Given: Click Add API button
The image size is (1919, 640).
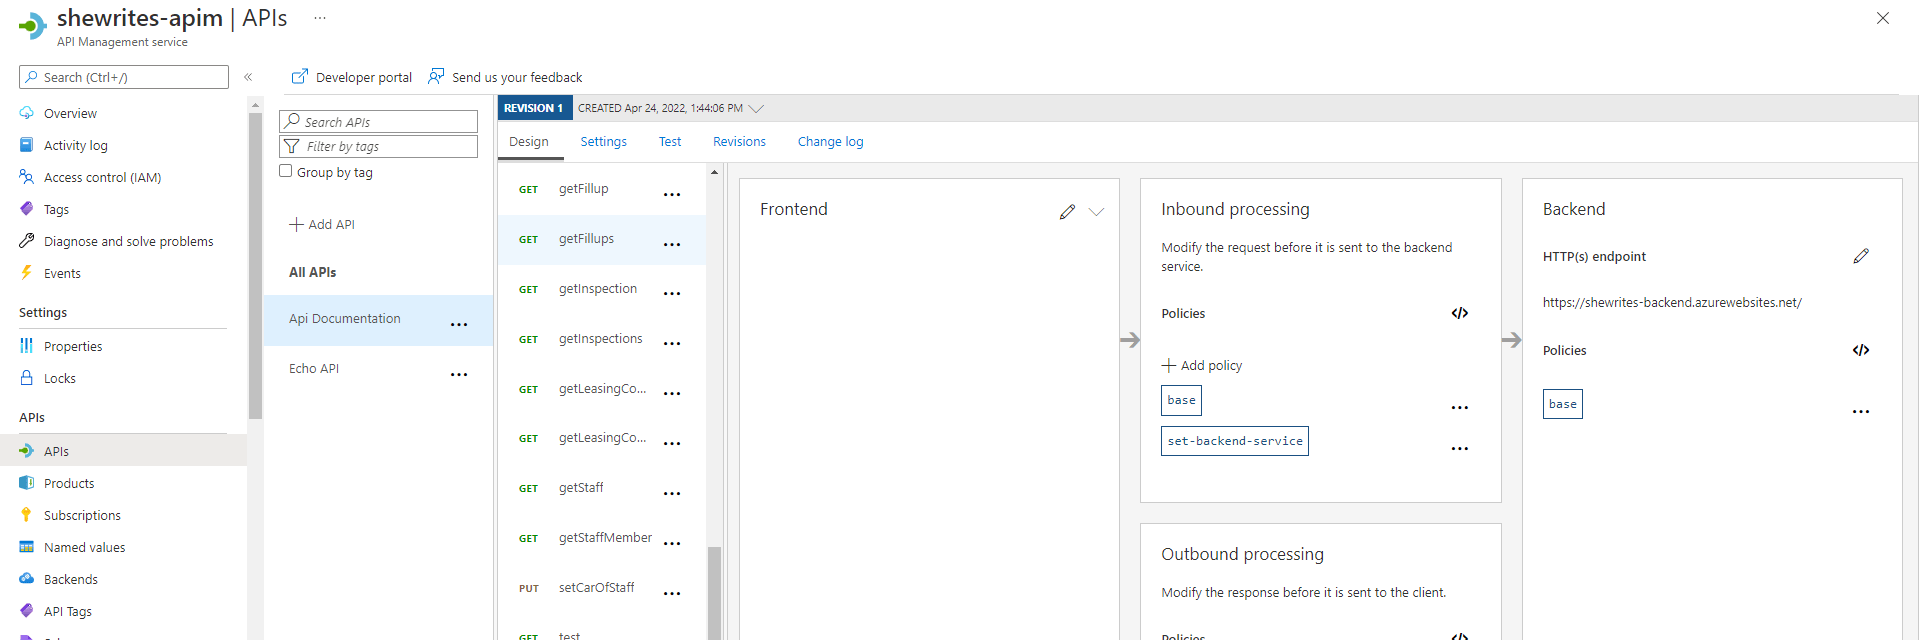Looking at the screenshot, I should 322,224.
